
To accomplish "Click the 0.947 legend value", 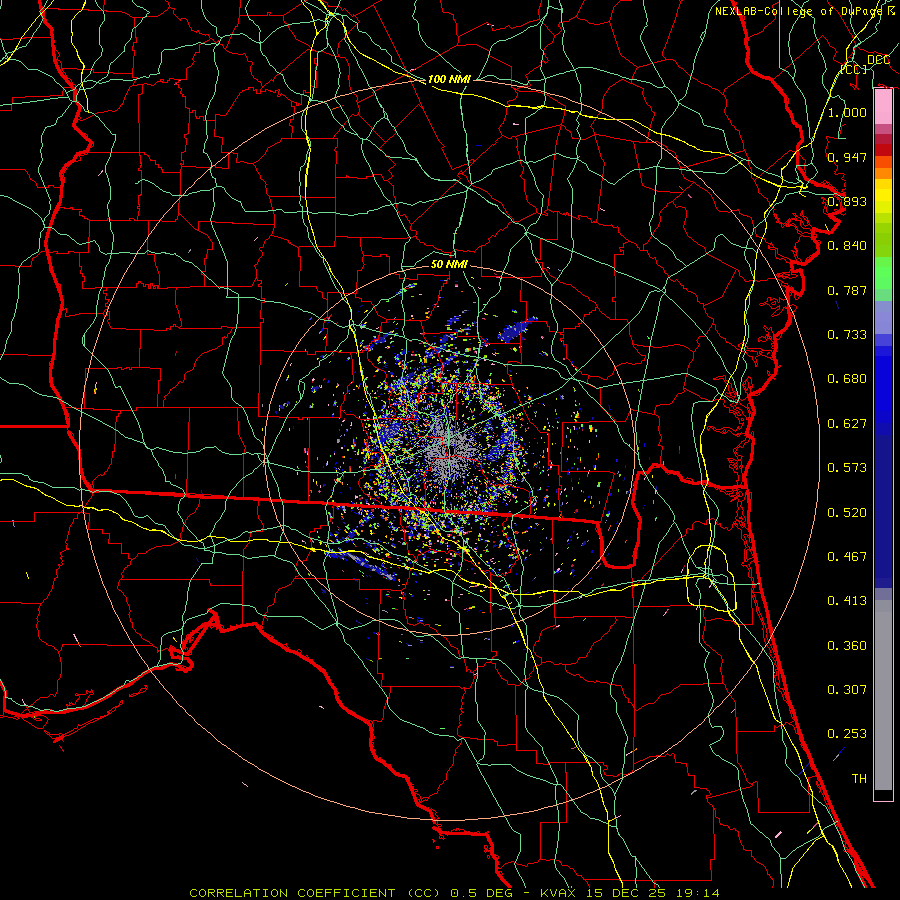I will point(847,157).
